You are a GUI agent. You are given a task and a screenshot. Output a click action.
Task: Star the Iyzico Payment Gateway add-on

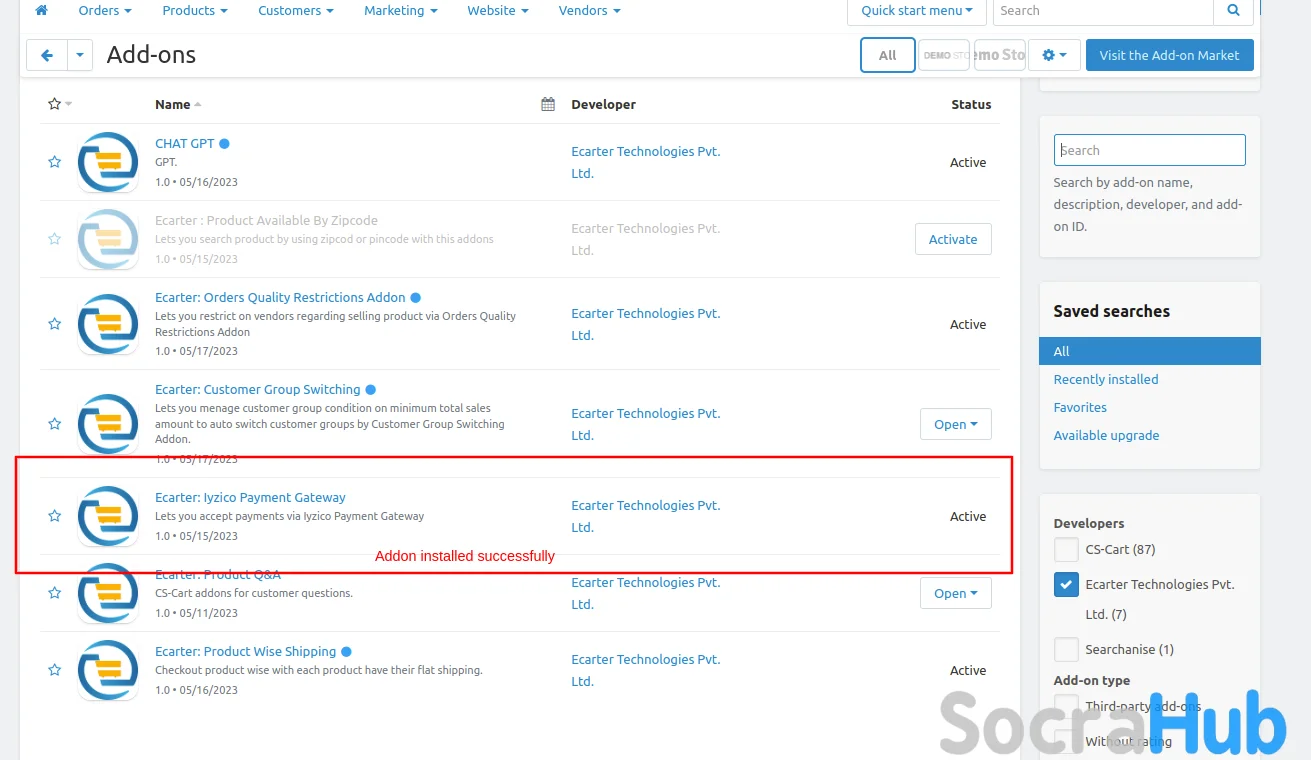[55, 516]
